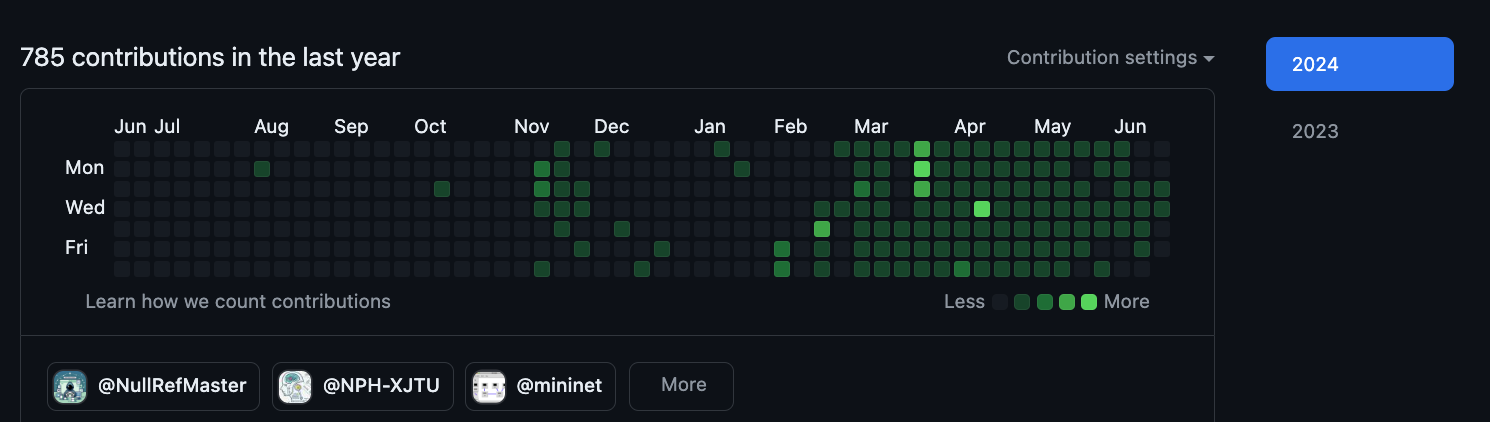Click the brightest legend swatch next to More
This screenshot has width=1490, height=422.
coord(1089,302)
